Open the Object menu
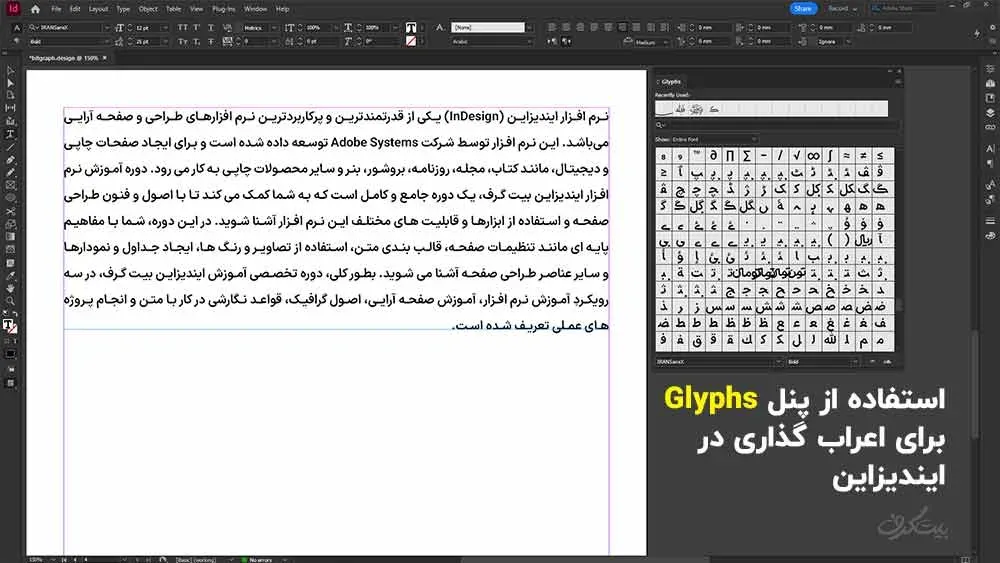Screen dimensions: 1000x563 [x=148, y=9]
